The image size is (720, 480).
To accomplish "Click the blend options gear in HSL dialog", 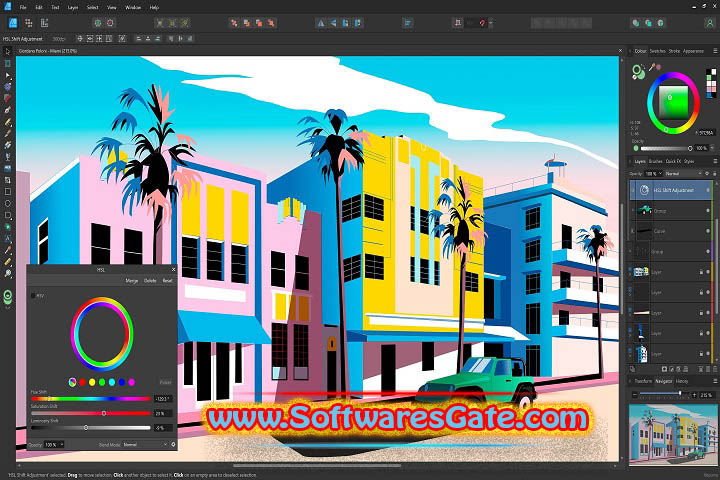I will pyautogui.click(x=173, y=445).
